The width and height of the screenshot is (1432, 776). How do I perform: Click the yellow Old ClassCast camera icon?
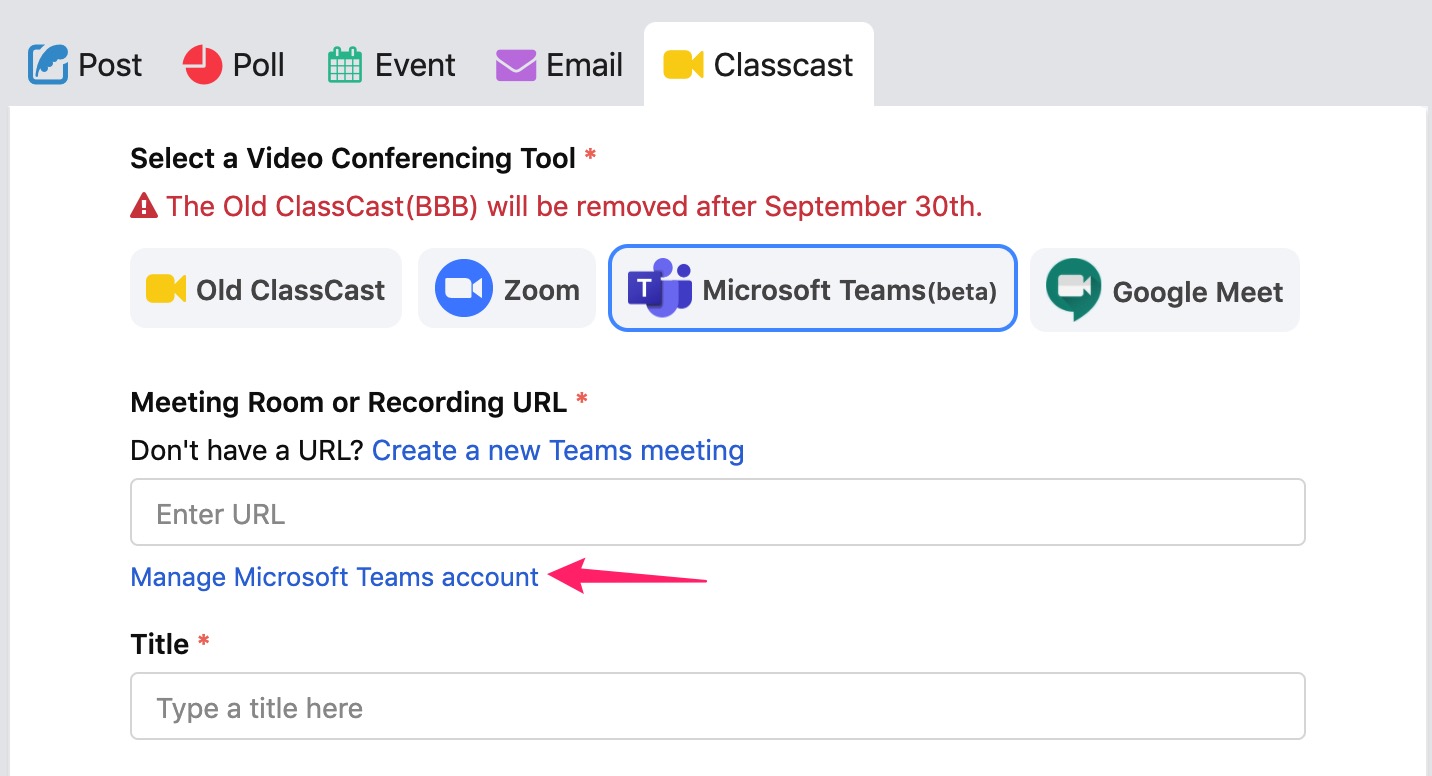coord(166,289)
